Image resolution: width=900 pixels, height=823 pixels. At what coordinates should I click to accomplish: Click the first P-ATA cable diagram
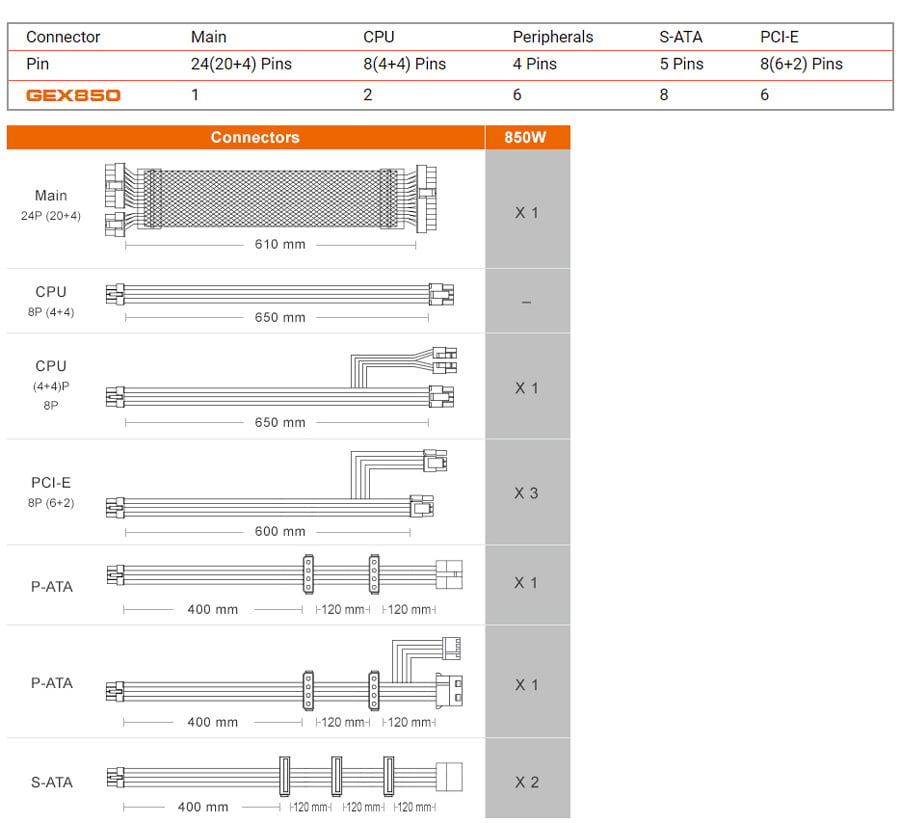(x=284, y=574)
